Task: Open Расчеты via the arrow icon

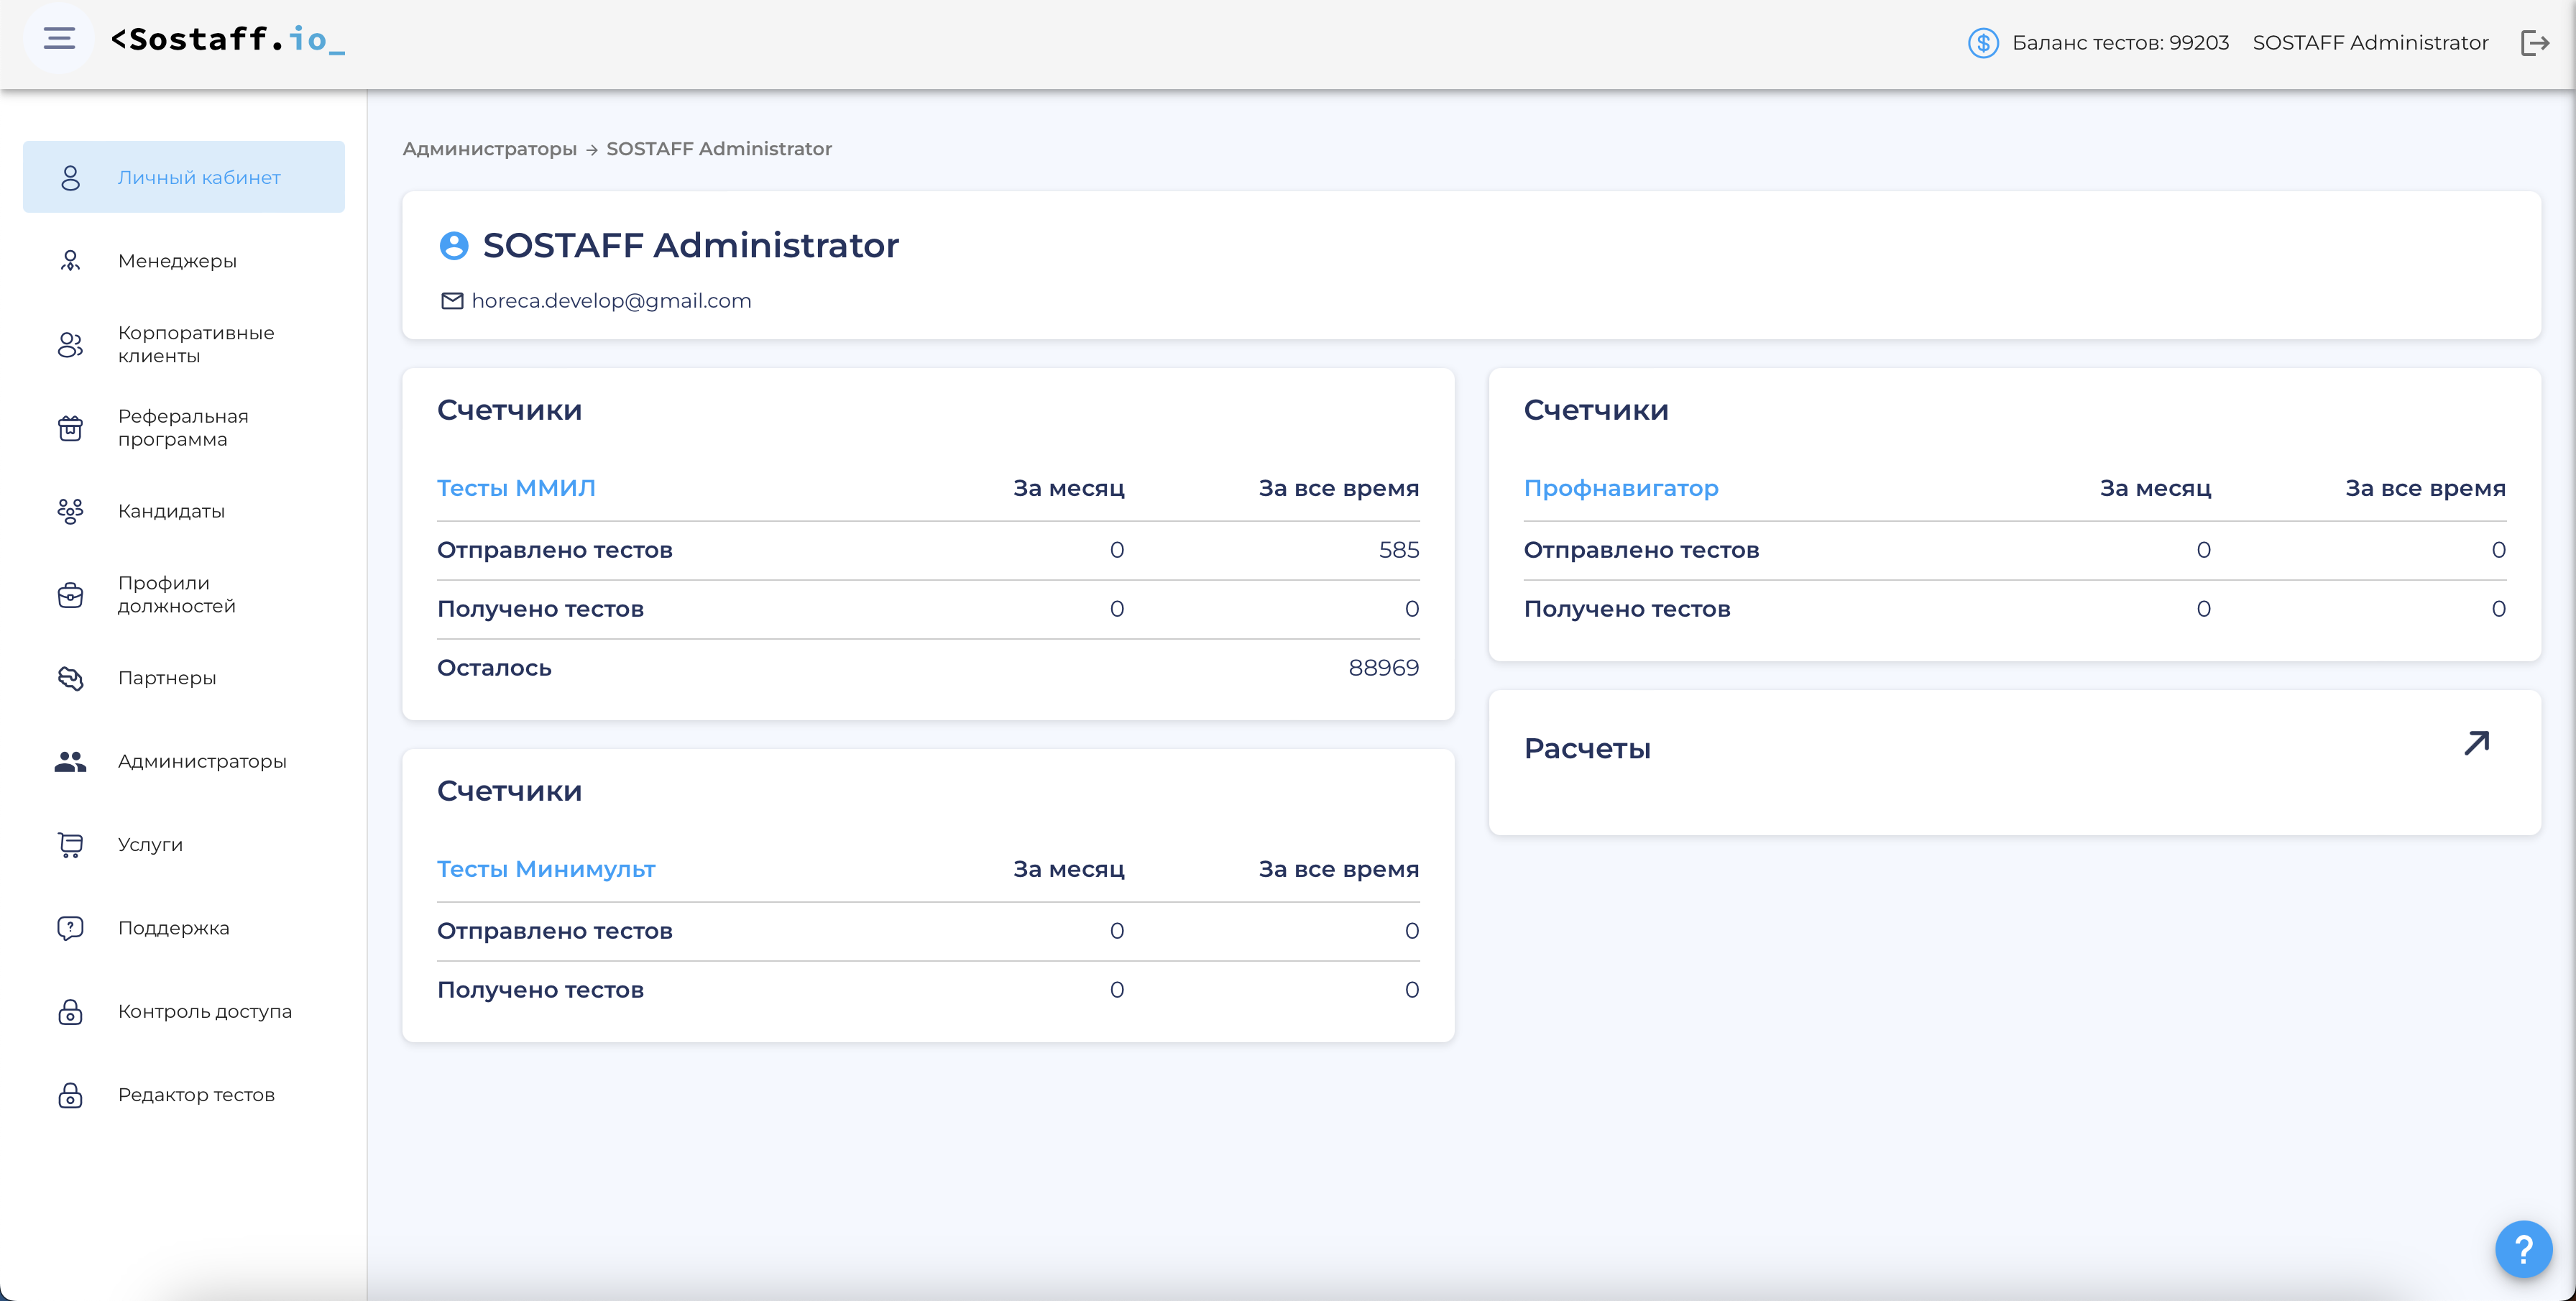Action: (x=2476, y=743)
